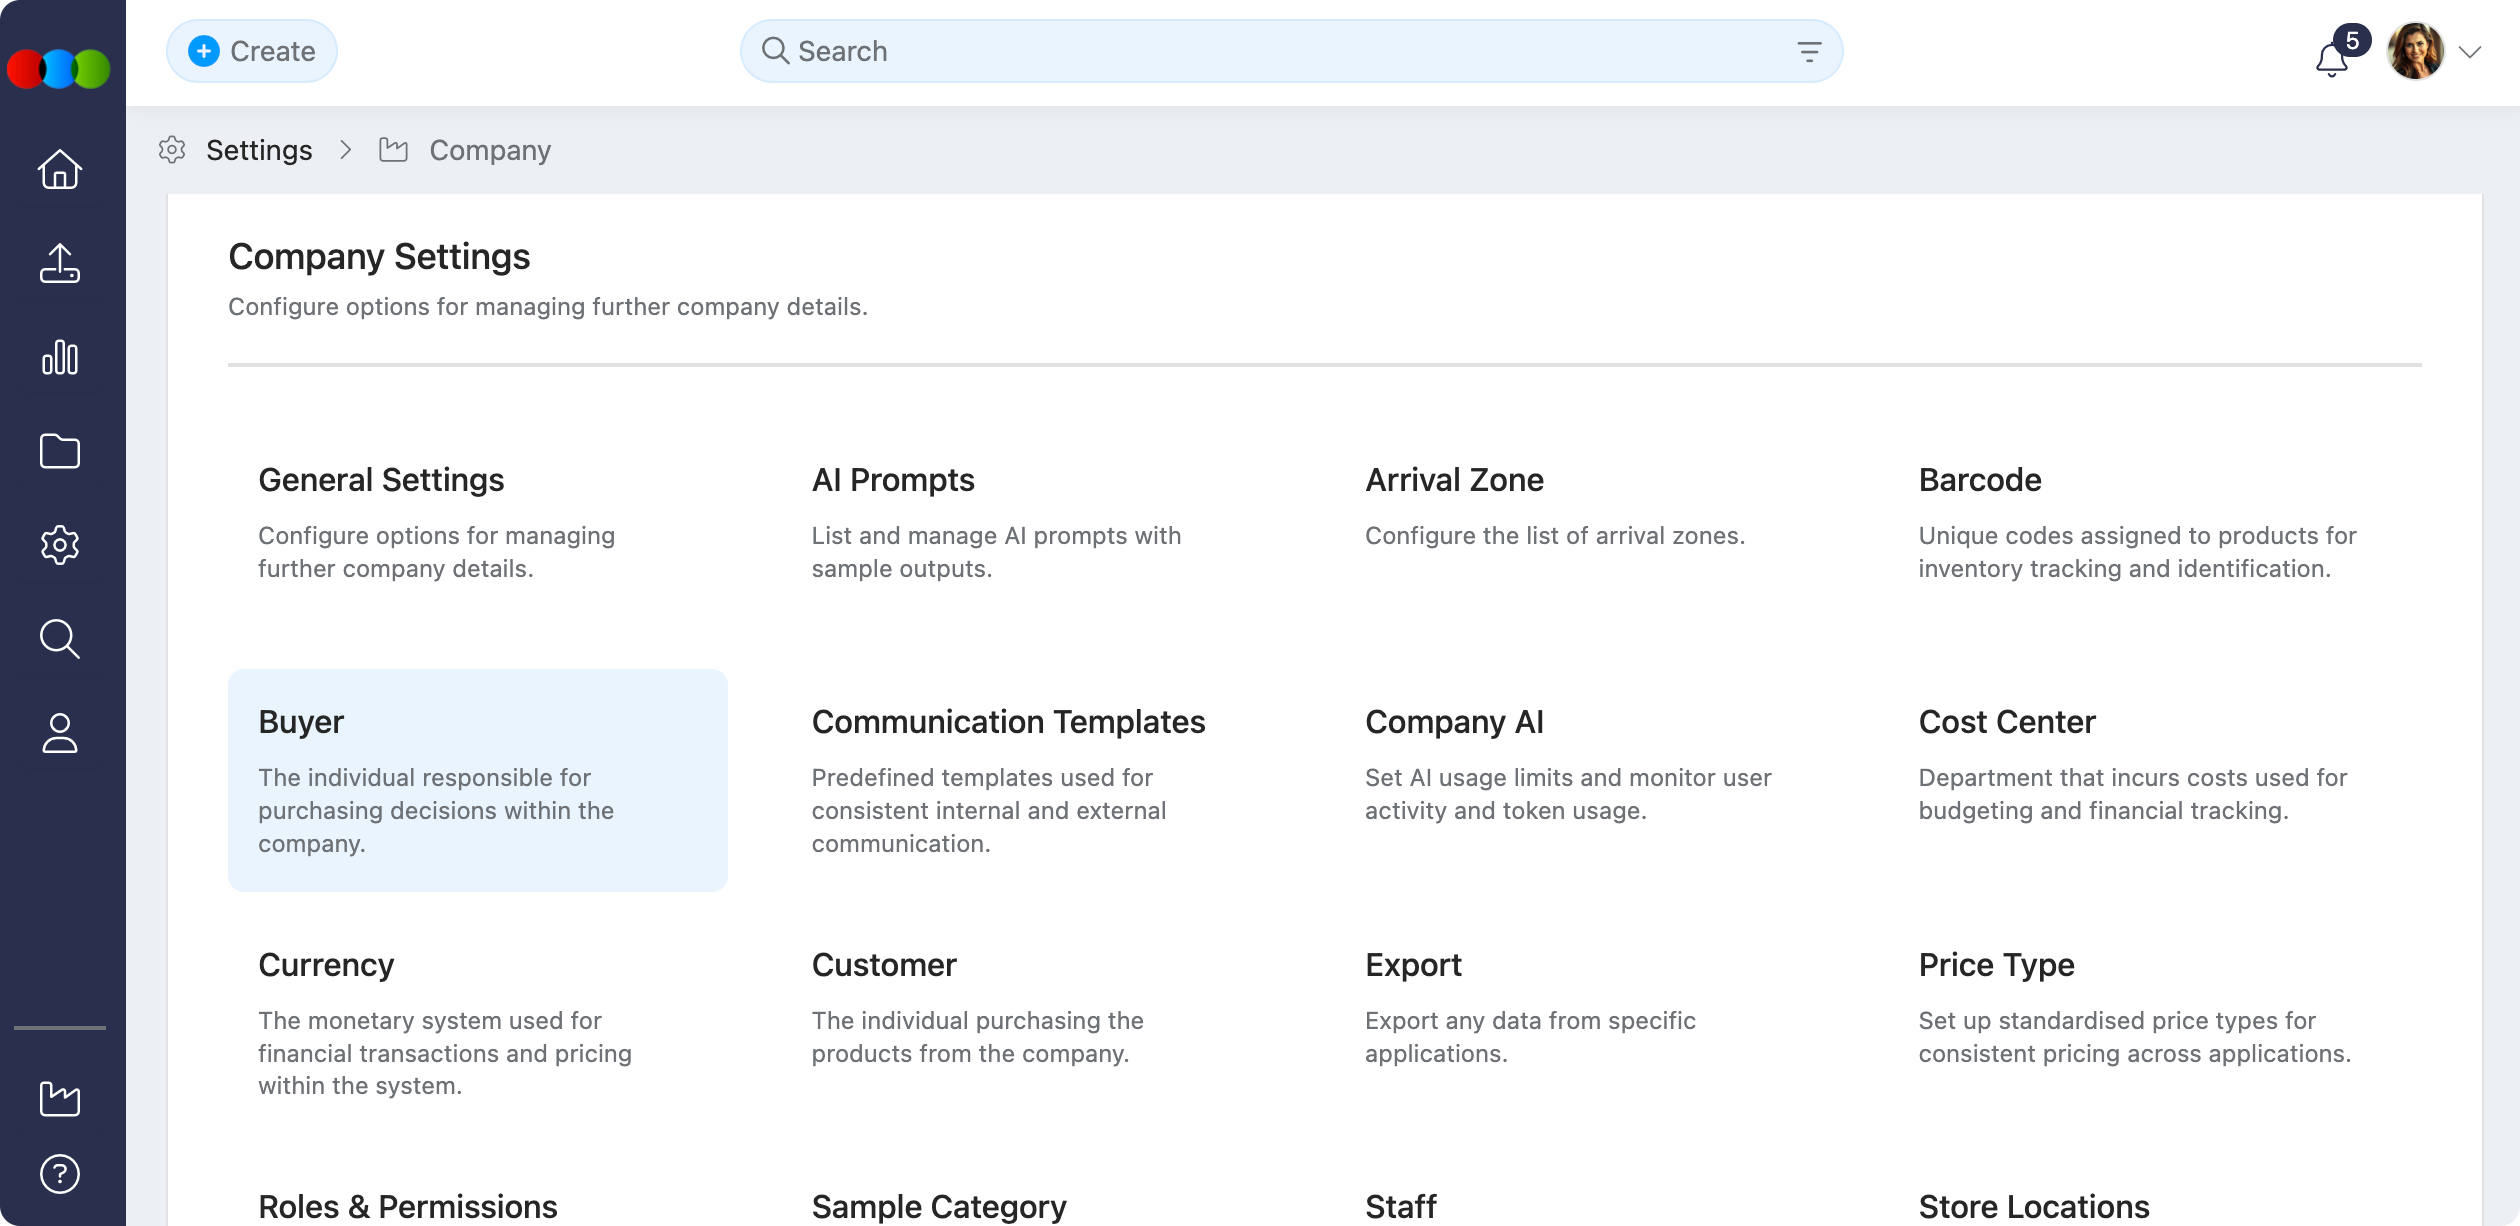Image resolution: width=2520 pixels, height=1226 pixels.
Task: Click the magnifier icon in sidebar
Action: pyautogui.click(x=60, y=639)
